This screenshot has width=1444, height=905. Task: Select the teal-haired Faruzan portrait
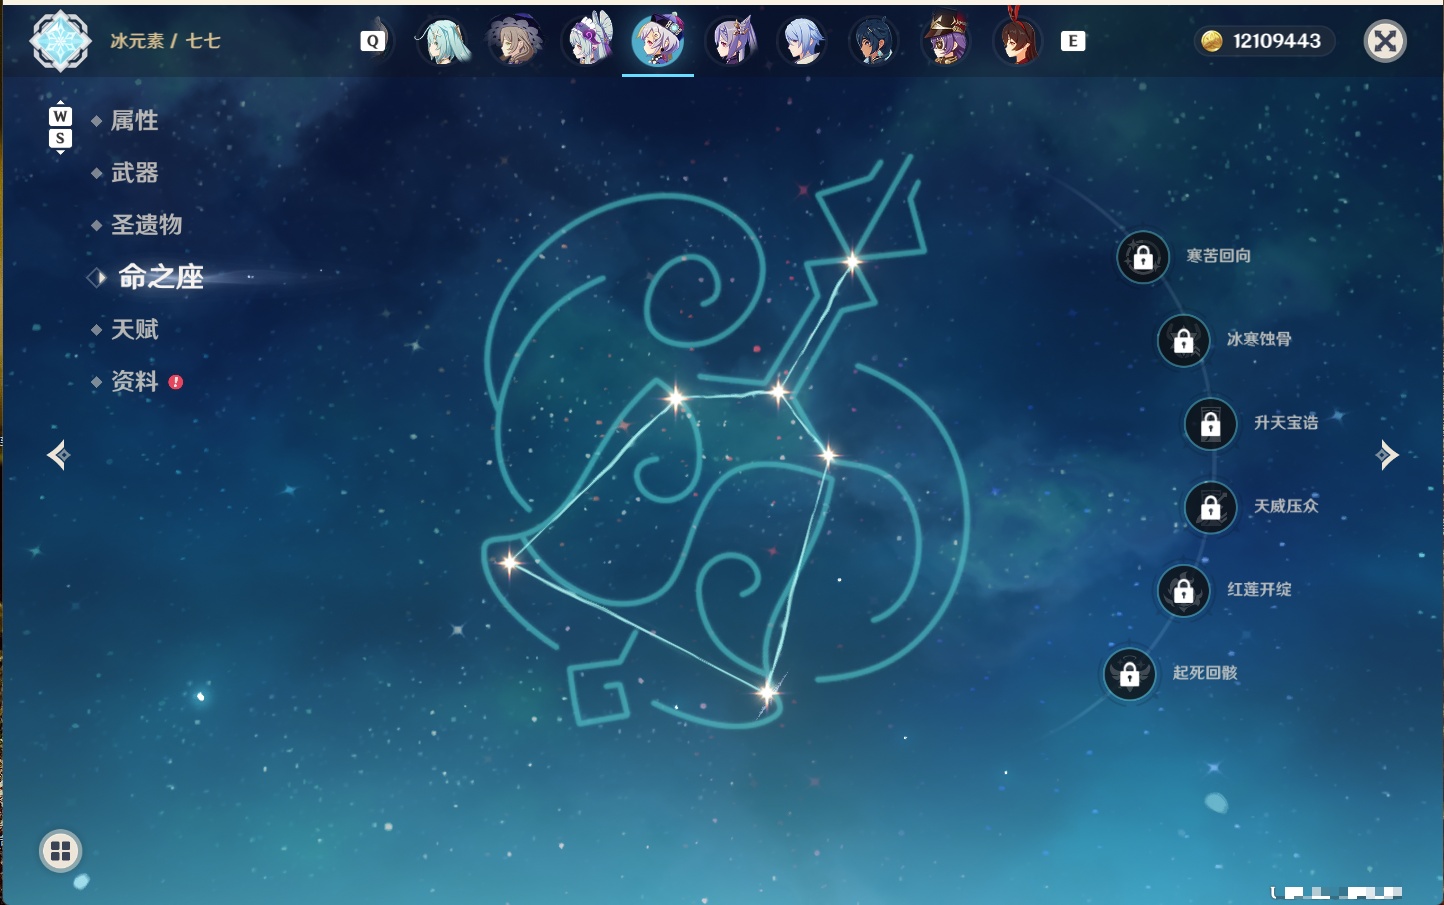coord(442,41)
